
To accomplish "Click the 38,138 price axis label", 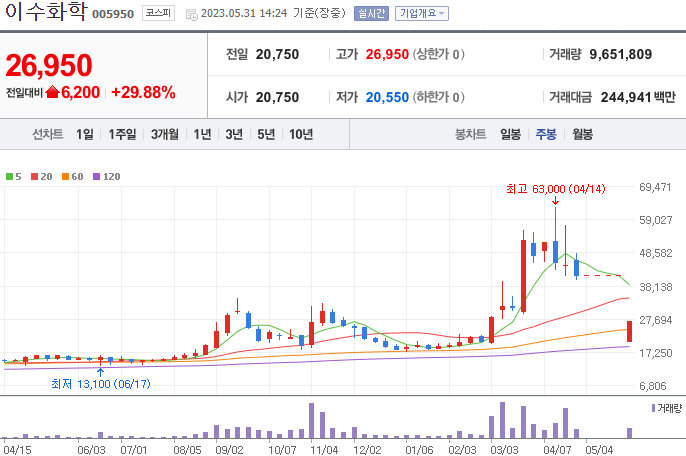I will coord(655,288).
